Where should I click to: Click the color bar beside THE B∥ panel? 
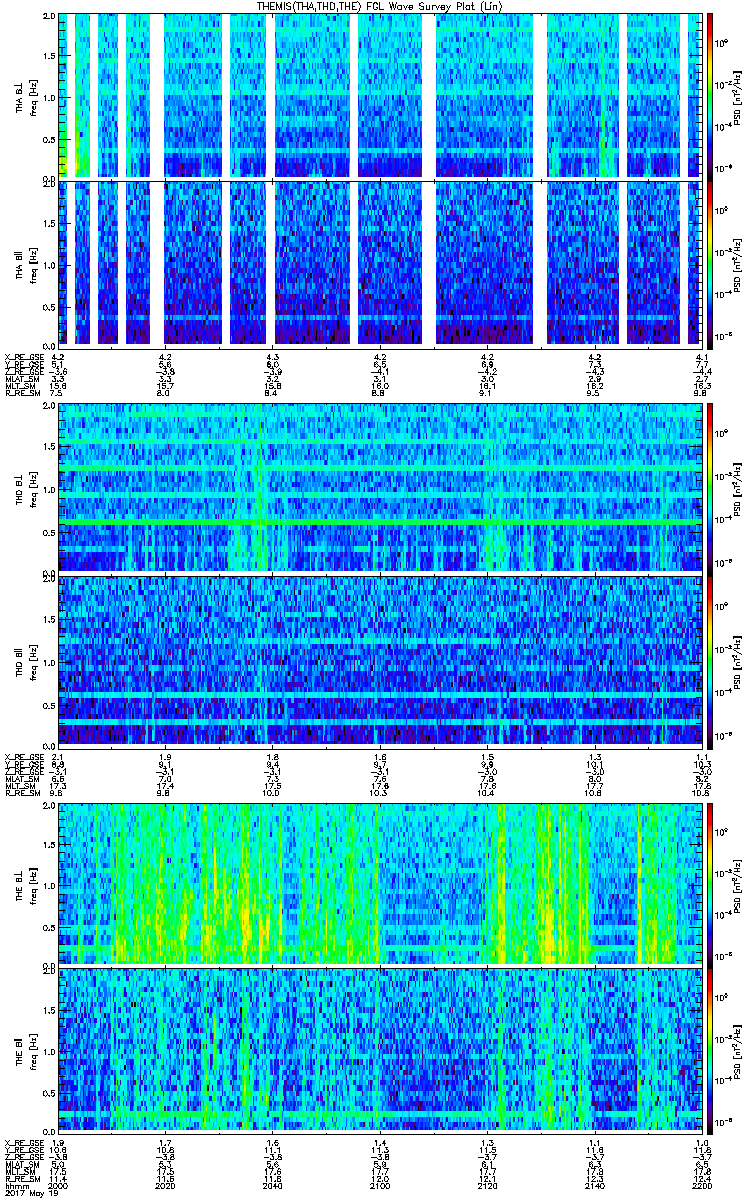click(x=711, y=1050)
